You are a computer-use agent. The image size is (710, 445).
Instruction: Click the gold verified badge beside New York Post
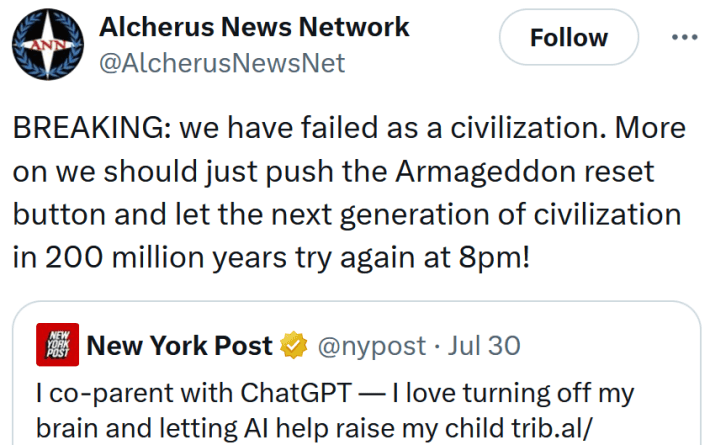[x=293, y=346]
